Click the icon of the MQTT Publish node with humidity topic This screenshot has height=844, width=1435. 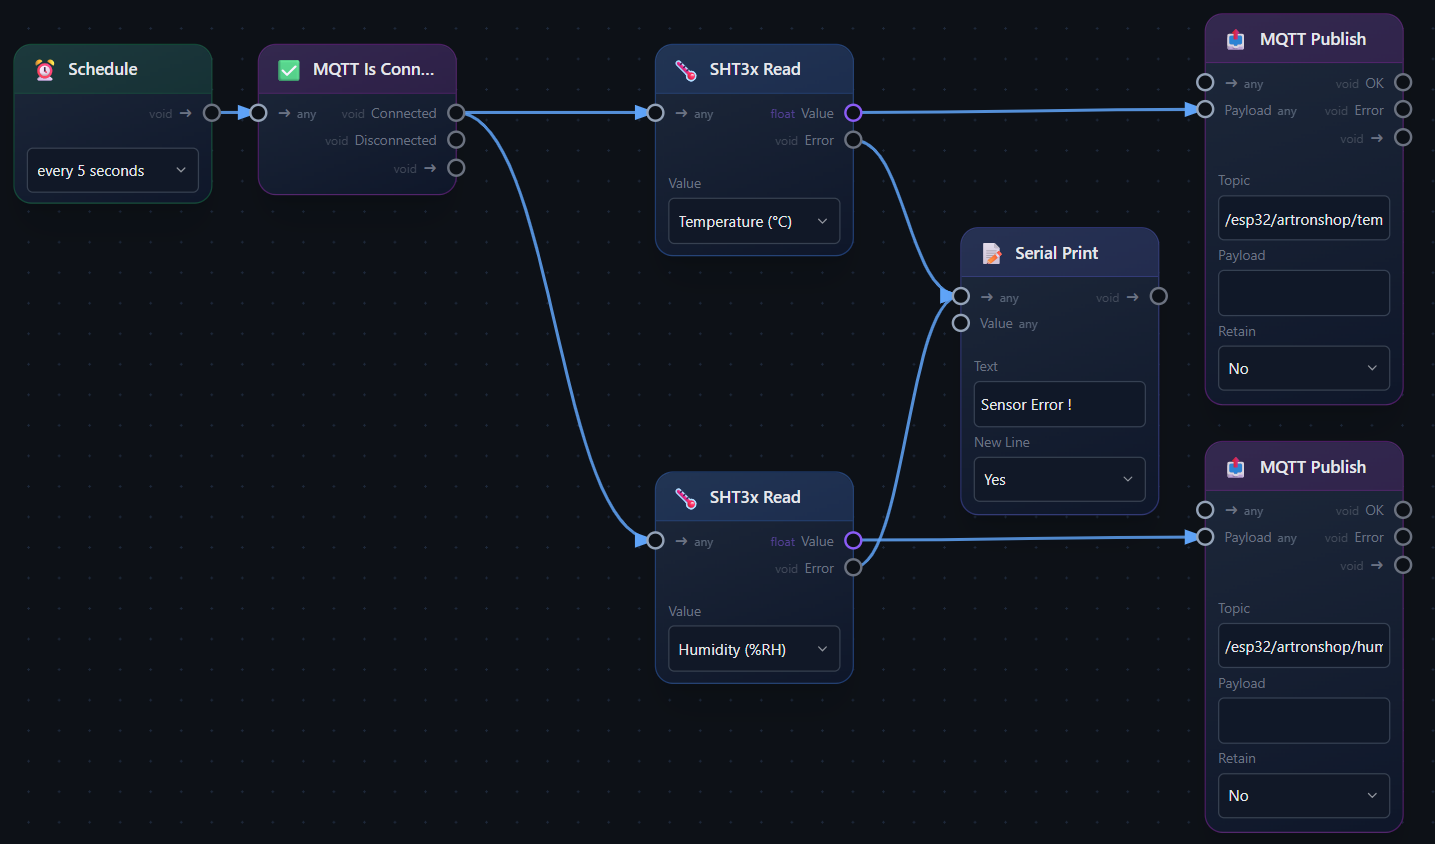coord(1236,467)
